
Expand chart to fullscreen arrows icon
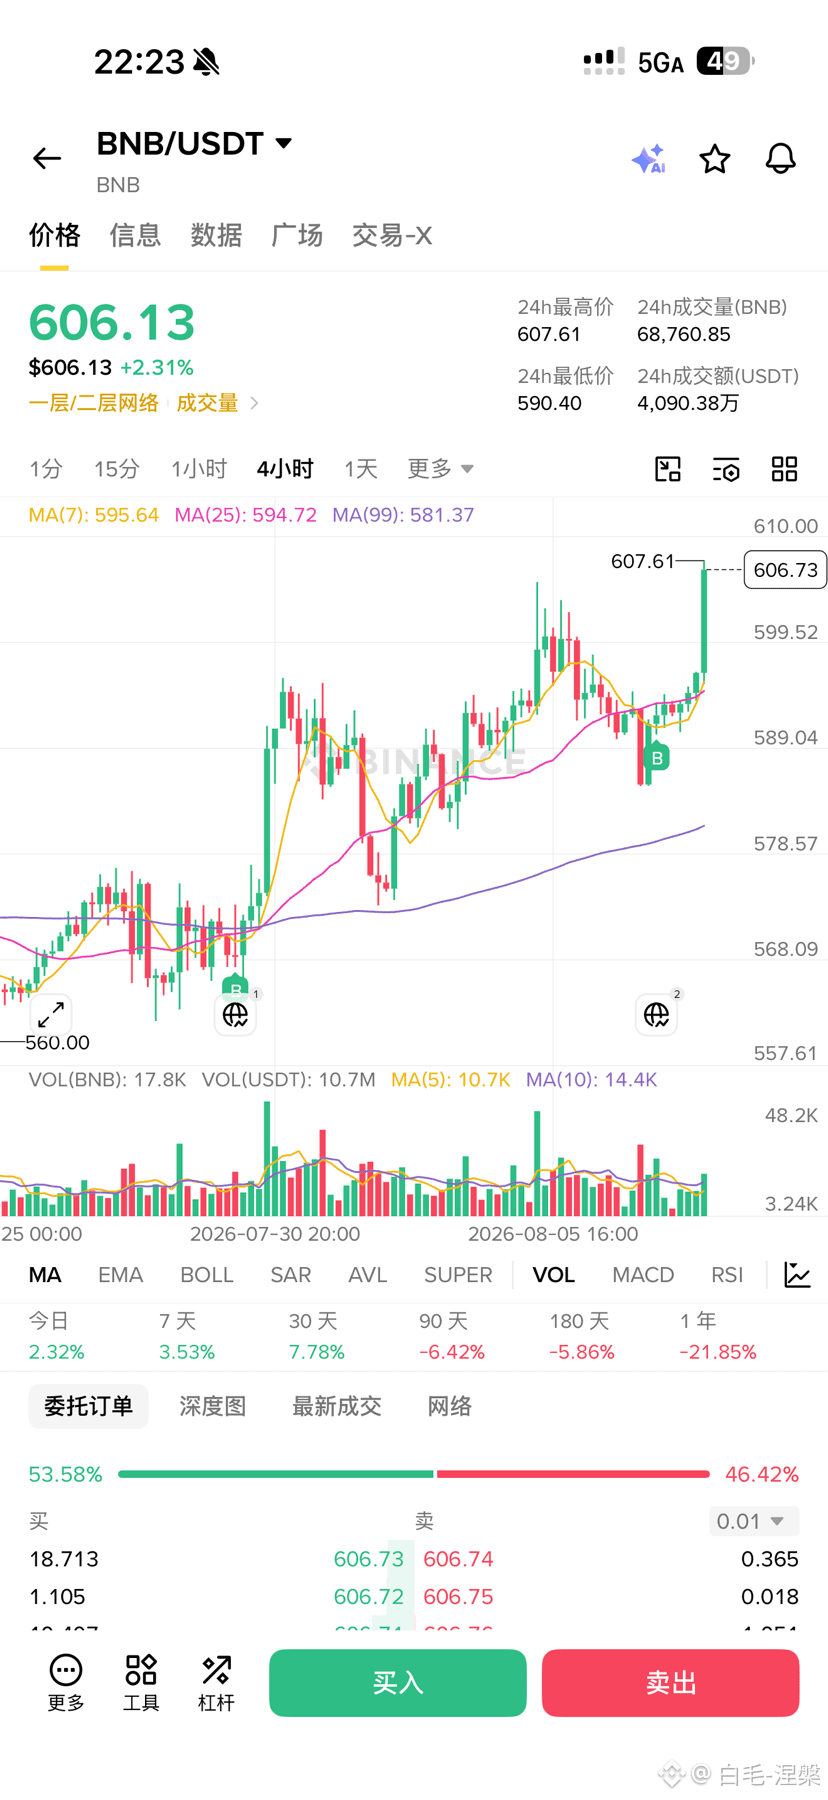pos(51,1014)
